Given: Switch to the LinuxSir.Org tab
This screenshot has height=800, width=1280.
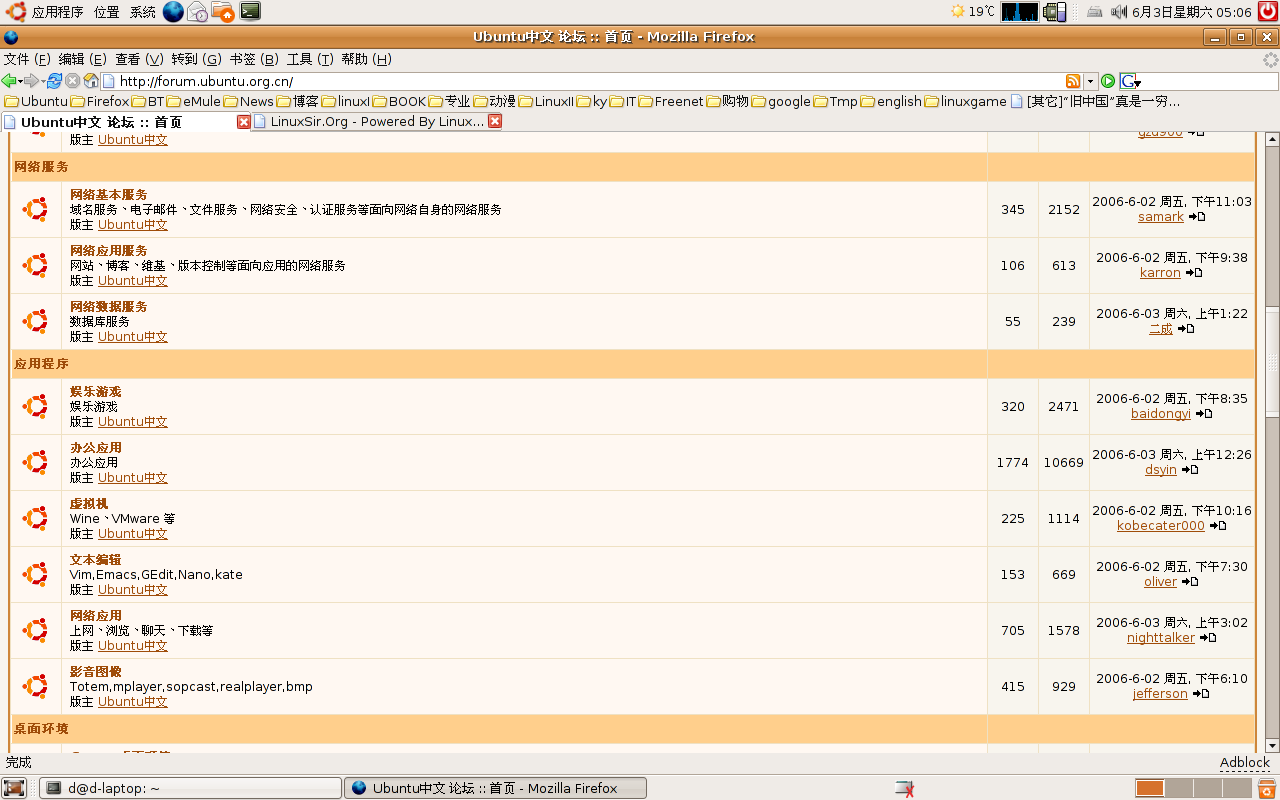Looking at the screenshot, I should (x=376, y=121).
